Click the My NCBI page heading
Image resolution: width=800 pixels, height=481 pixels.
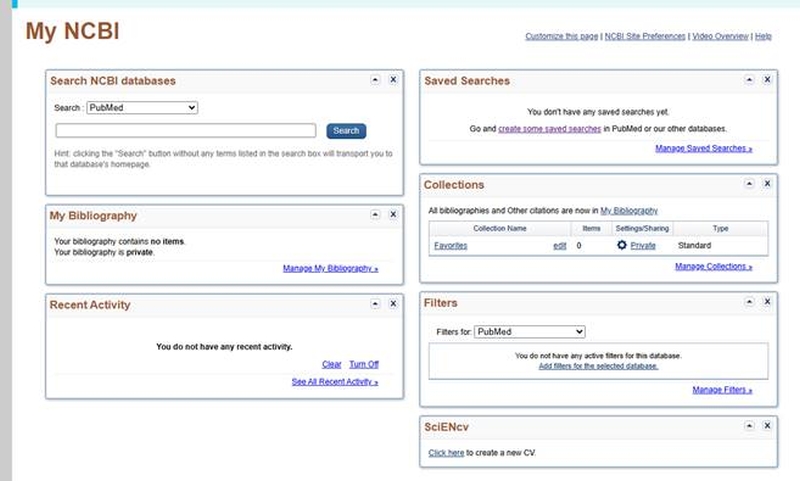72,31
